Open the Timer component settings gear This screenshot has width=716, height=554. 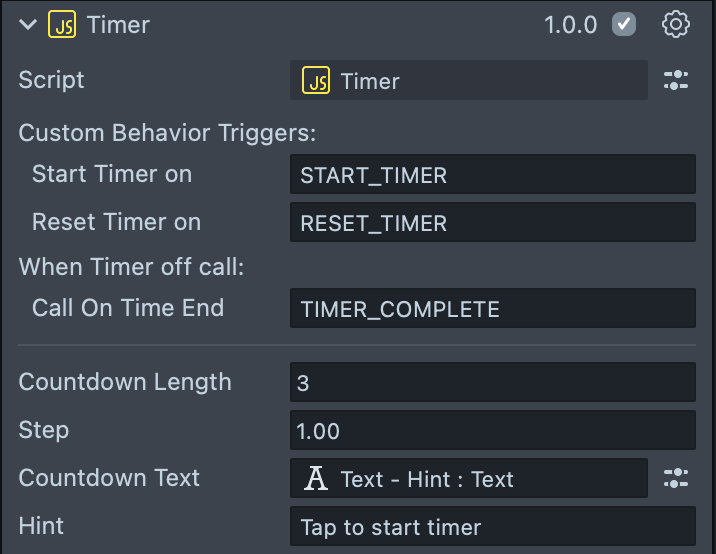(676, 25)
